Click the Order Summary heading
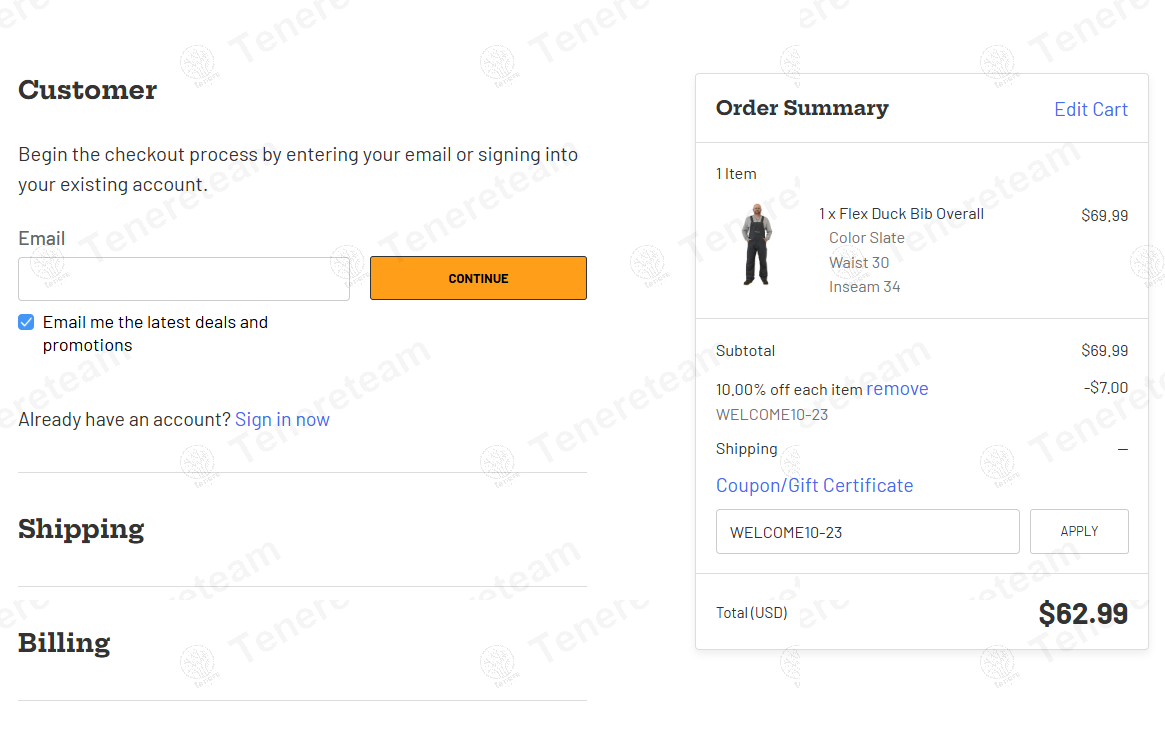 [x=802, y=108]
